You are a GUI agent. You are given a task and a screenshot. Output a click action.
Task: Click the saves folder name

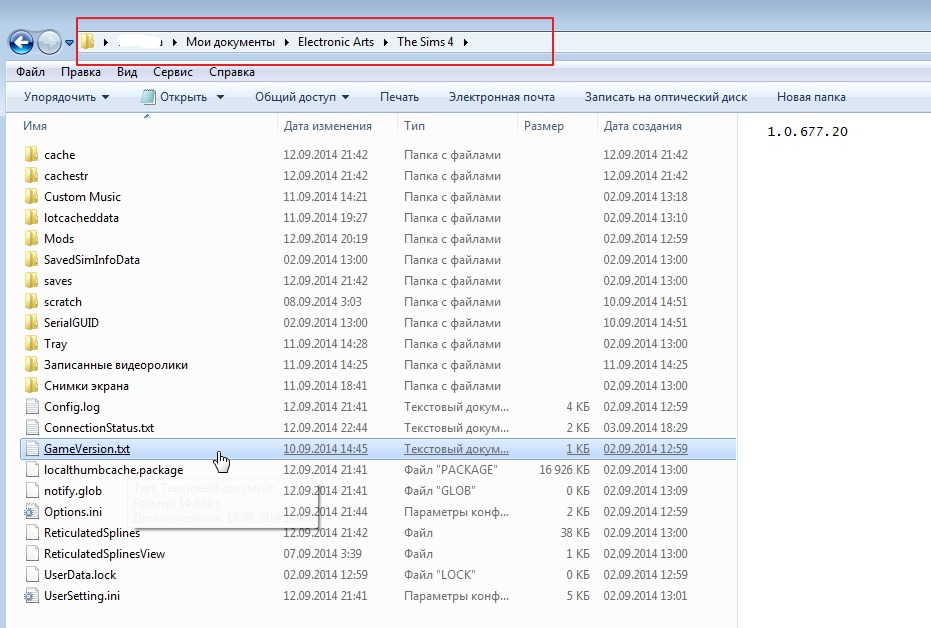click(x=58, y=281)
